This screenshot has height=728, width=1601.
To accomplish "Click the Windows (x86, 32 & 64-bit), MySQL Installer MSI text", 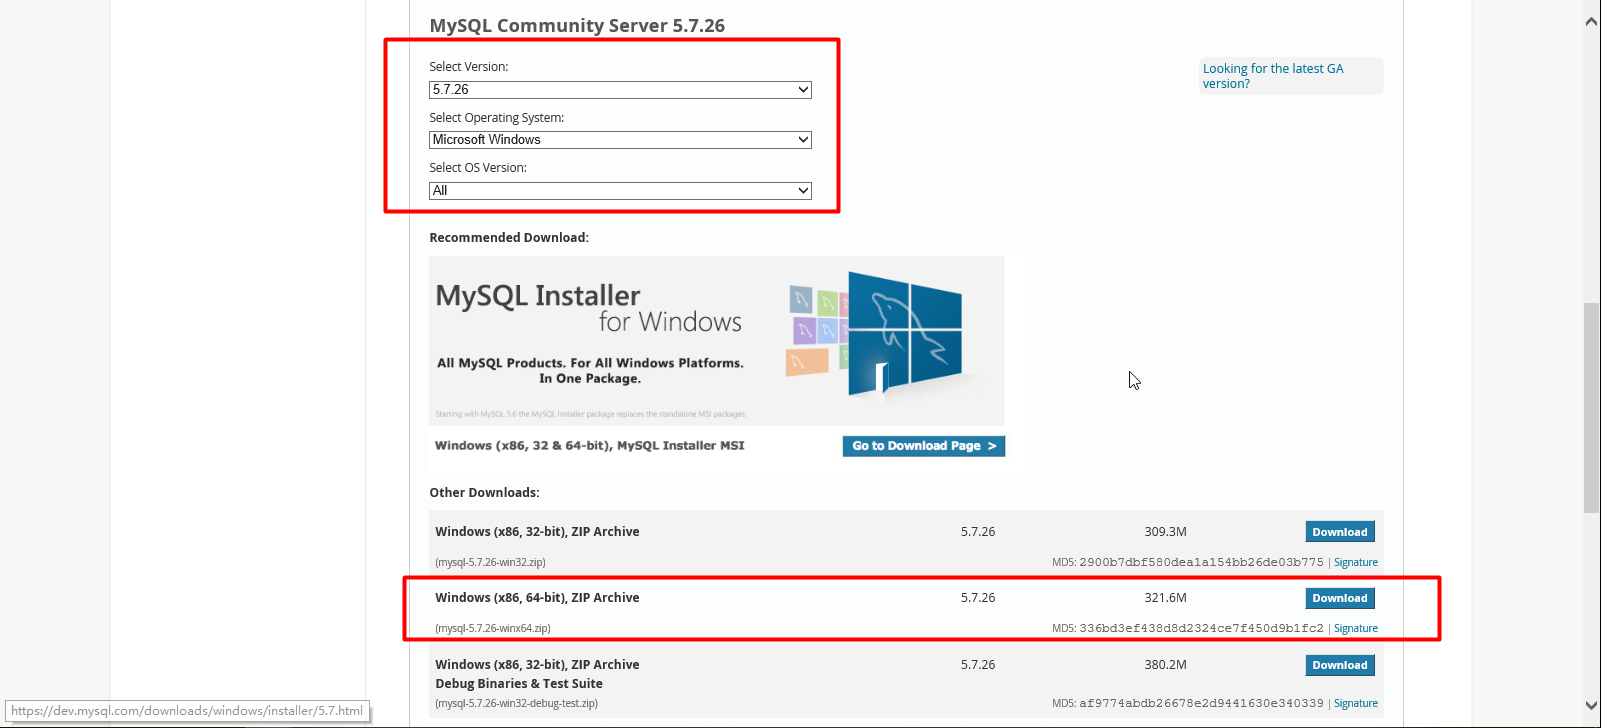I will click(590, 446).
